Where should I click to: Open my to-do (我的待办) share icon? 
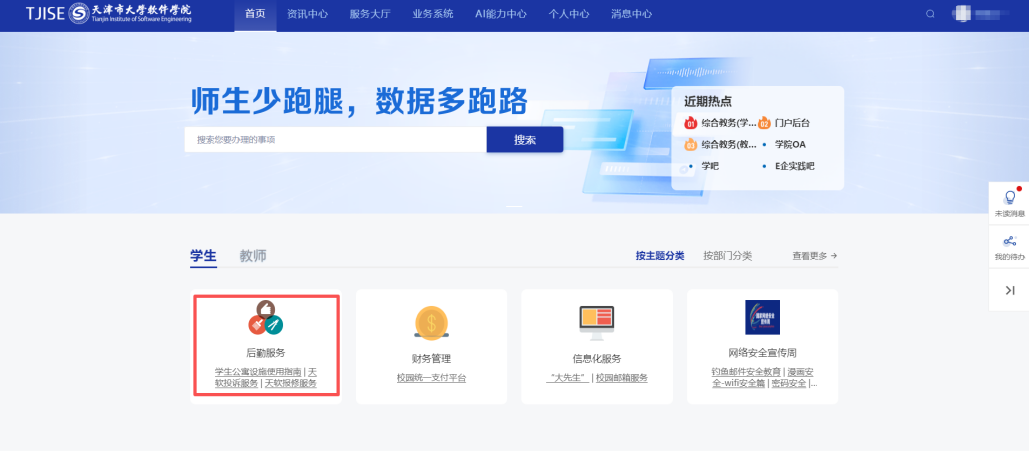pyautogui.click(x=1009, y=242)
